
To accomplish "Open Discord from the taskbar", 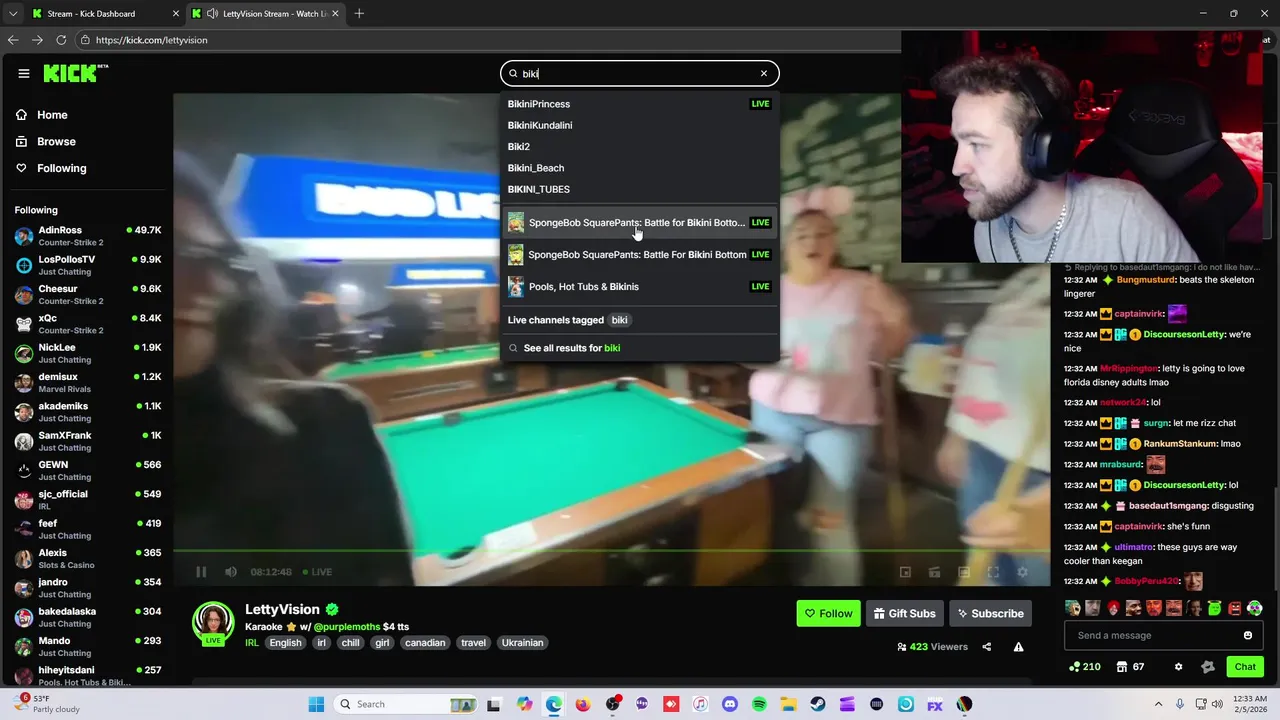I will tap(730, 704).
